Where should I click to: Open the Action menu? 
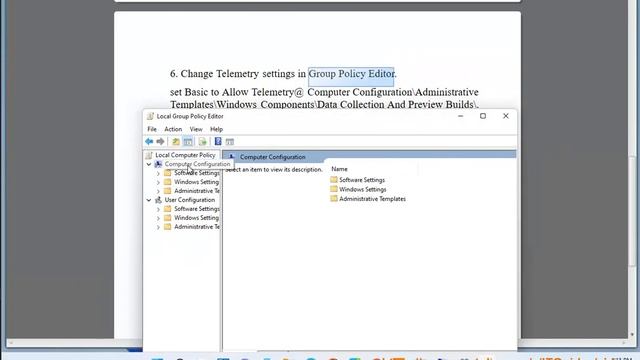coord(173,129)
